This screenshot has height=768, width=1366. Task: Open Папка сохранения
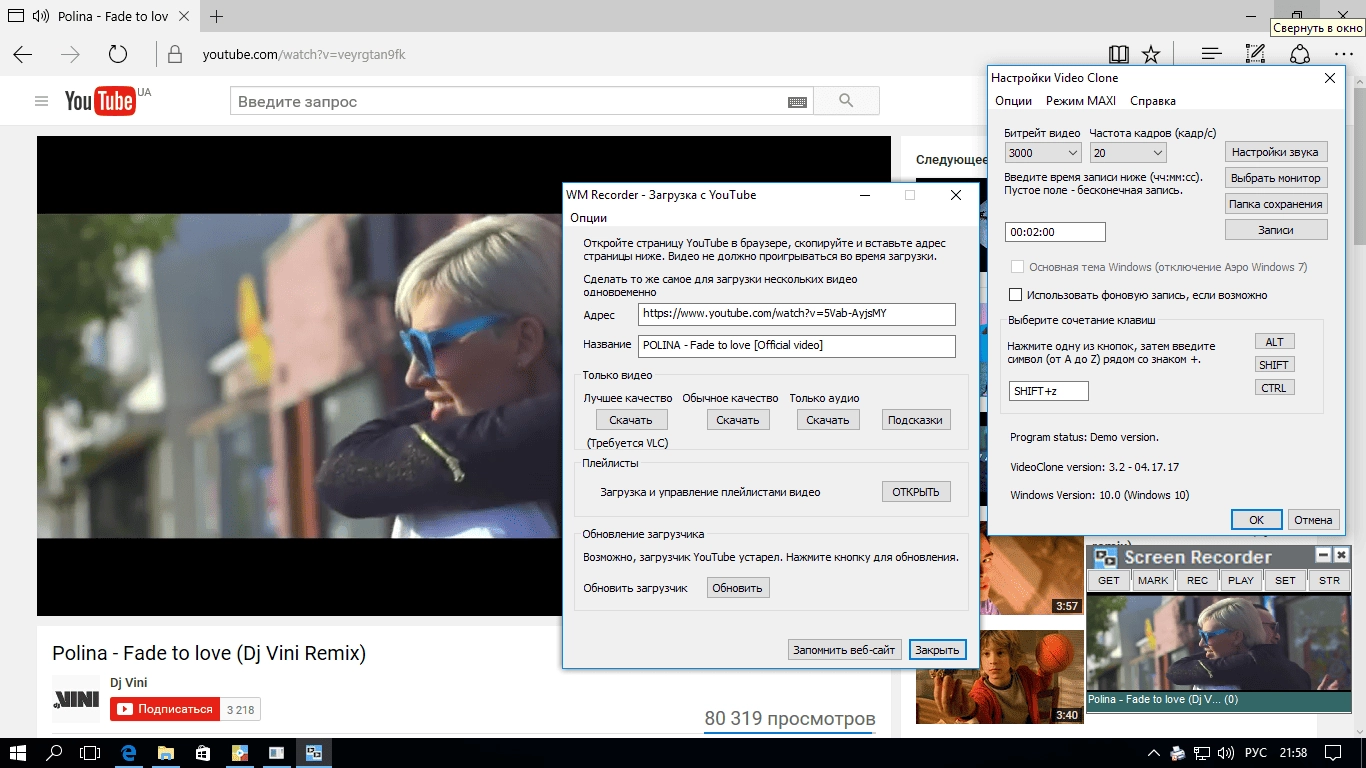1276,204
